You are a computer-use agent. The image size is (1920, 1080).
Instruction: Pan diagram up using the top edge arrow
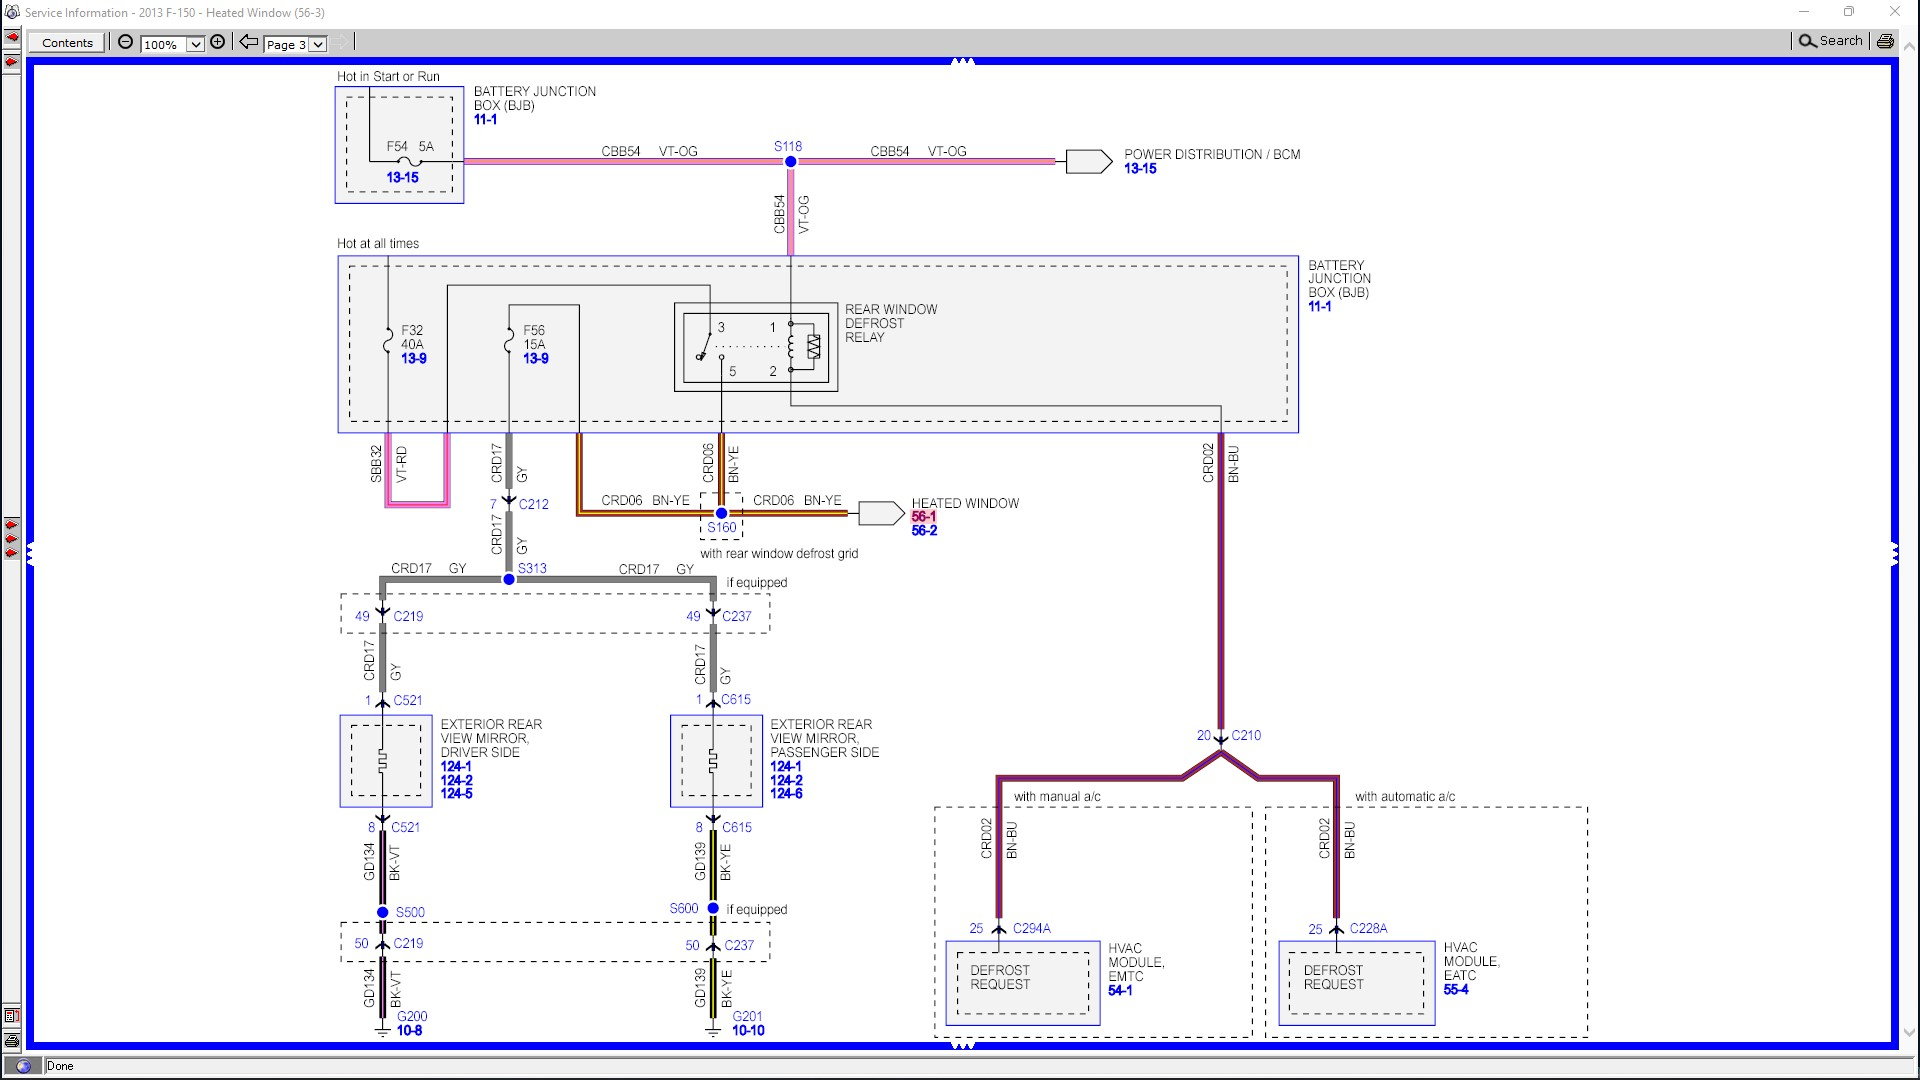[x=962, y=61]
